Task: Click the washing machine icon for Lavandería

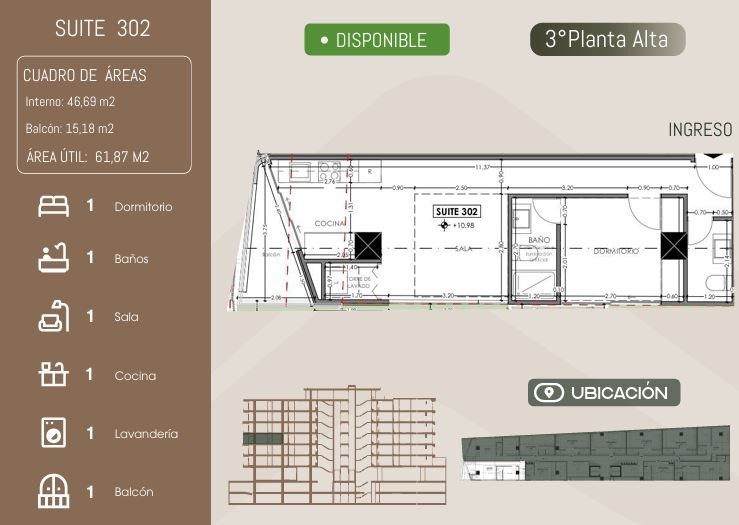Action: point(54,432)
